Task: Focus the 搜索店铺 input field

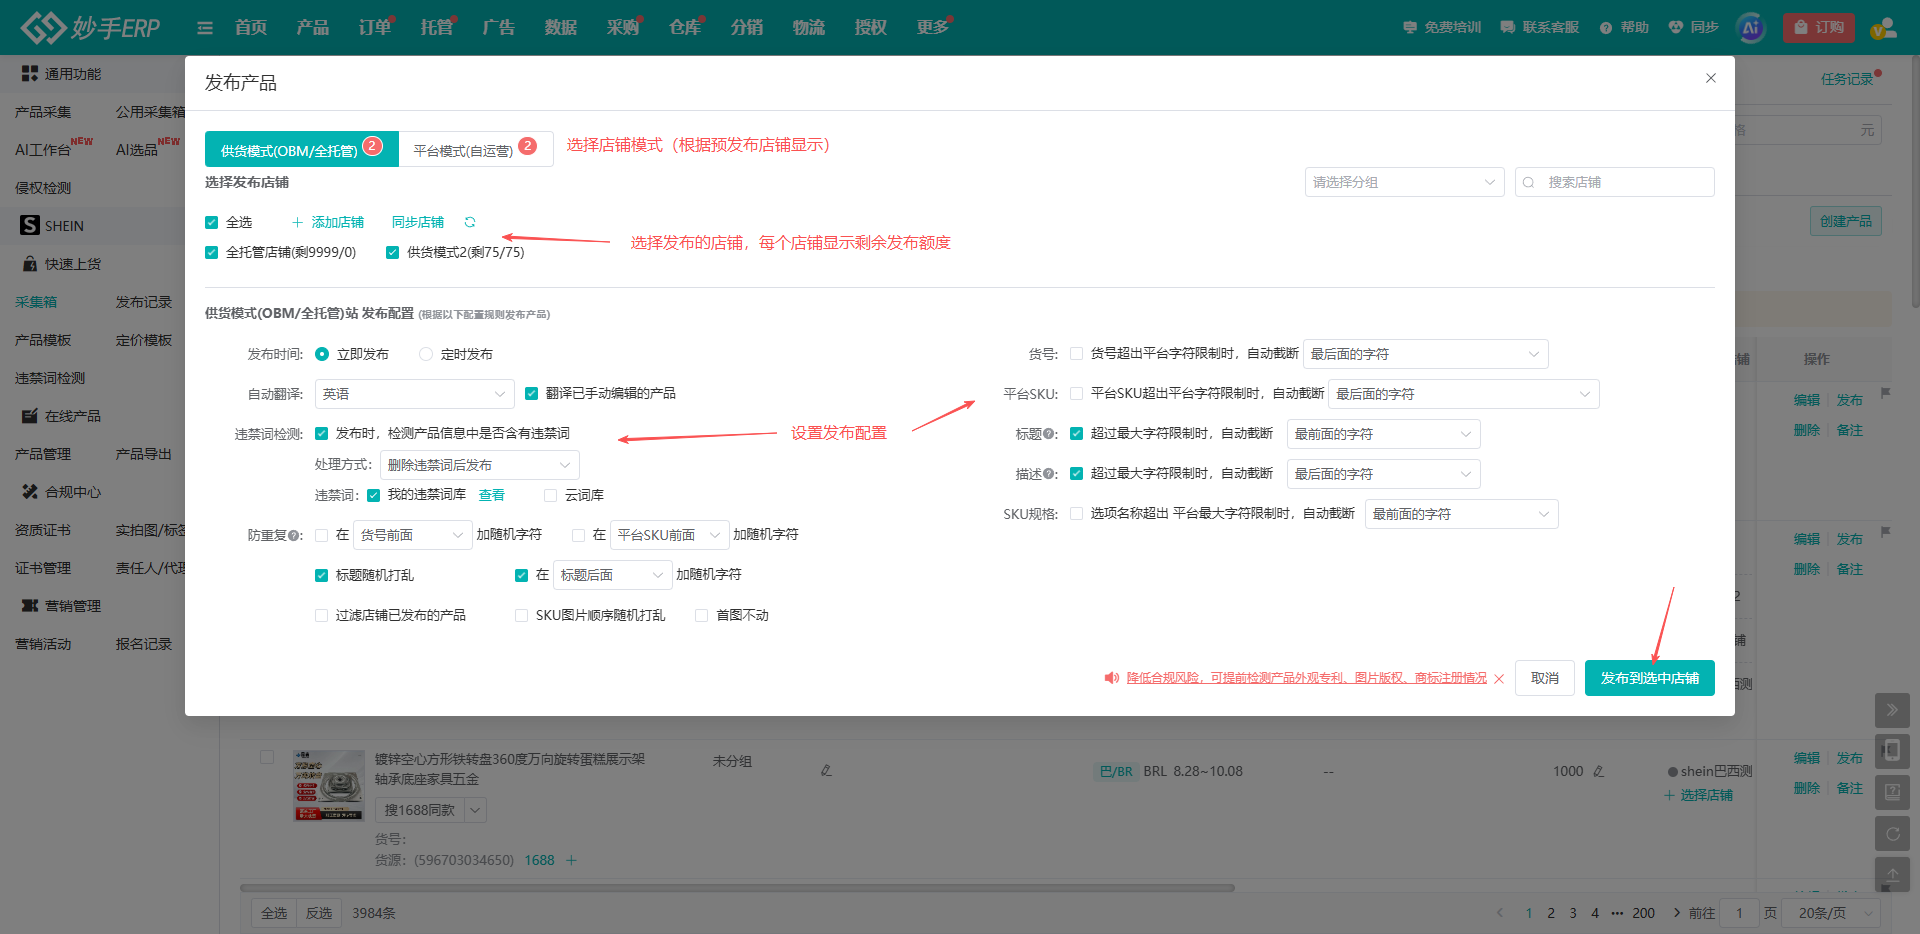Action: click(x=1615, y=182)
